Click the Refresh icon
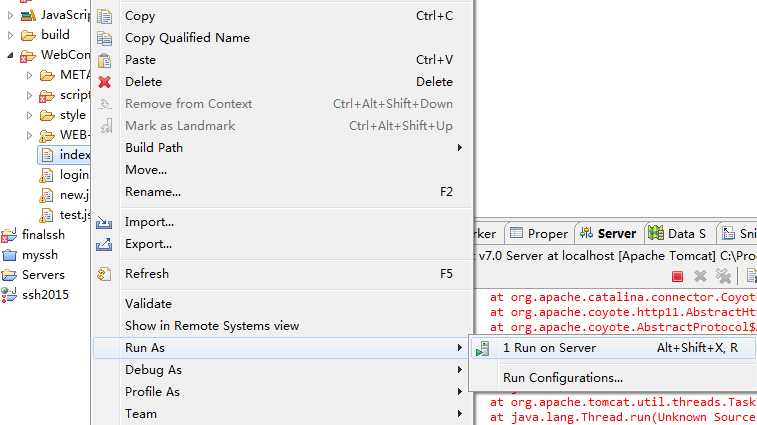Viewport: 757px width, 425px height. coord(104,274)
